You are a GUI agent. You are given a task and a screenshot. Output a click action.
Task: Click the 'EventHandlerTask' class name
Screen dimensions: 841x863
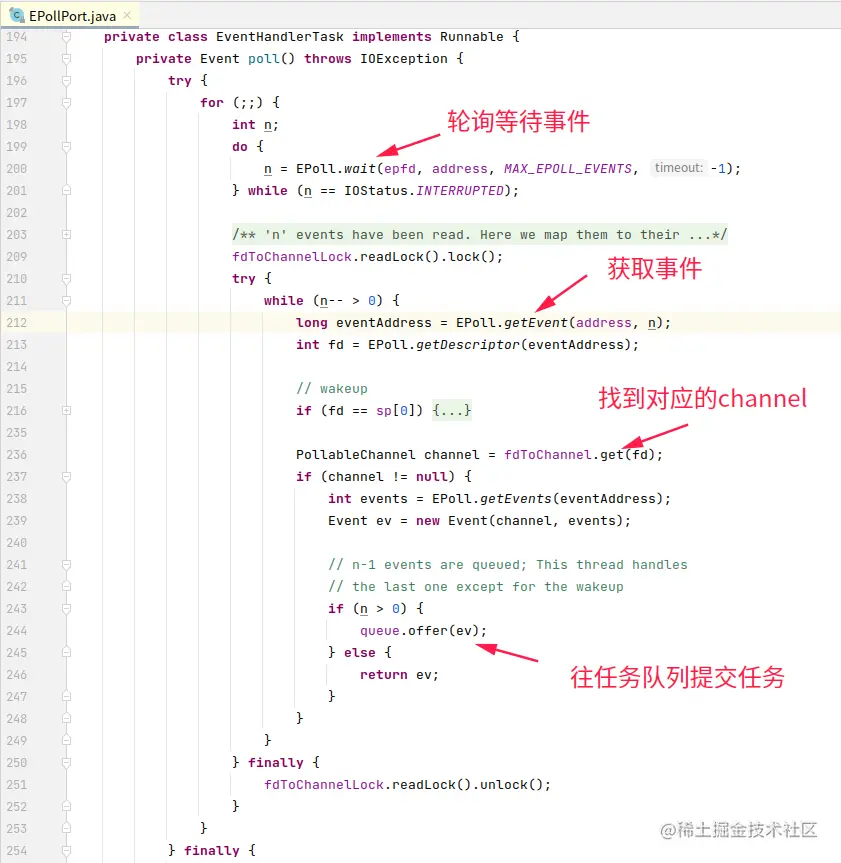click(280, 37)
